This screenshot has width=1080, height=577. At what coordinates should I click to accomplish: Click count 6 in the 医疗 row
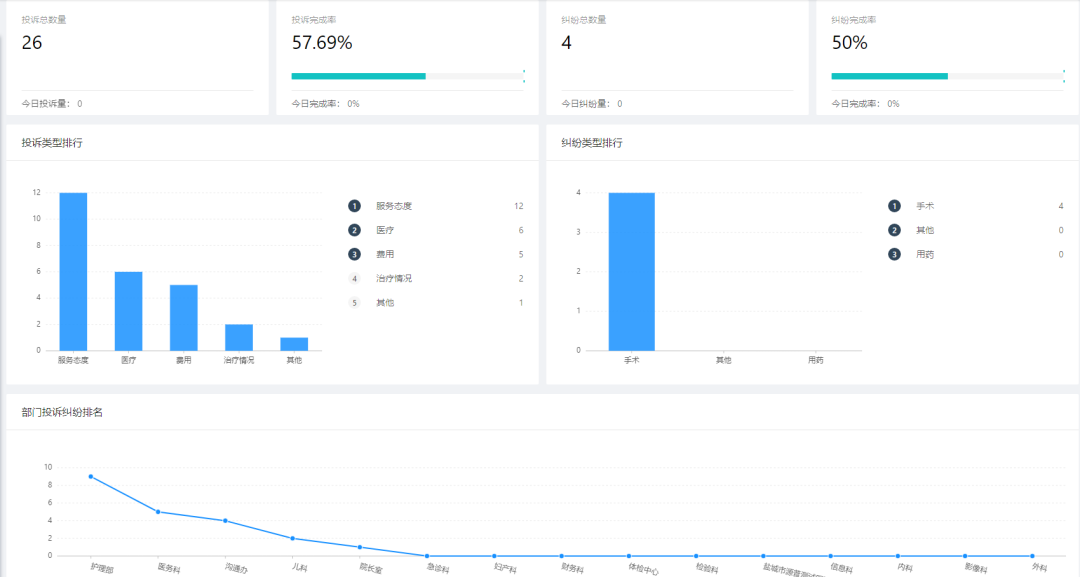pos(521,230)
